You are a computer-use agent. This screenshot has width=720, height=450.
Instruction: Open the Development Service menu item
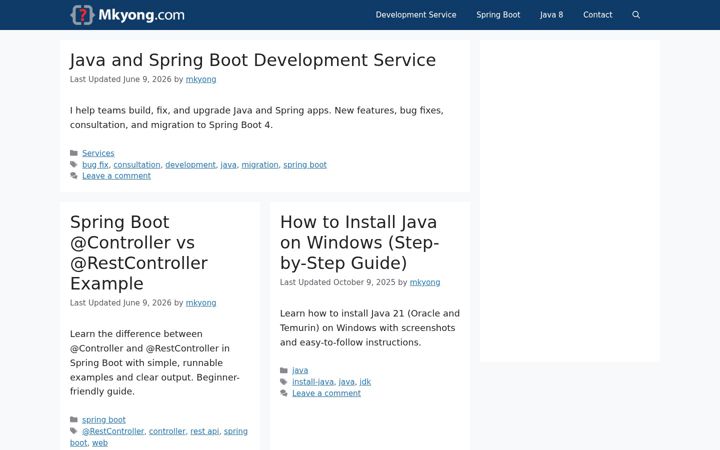pyautogui.click(x=416, y=15)
